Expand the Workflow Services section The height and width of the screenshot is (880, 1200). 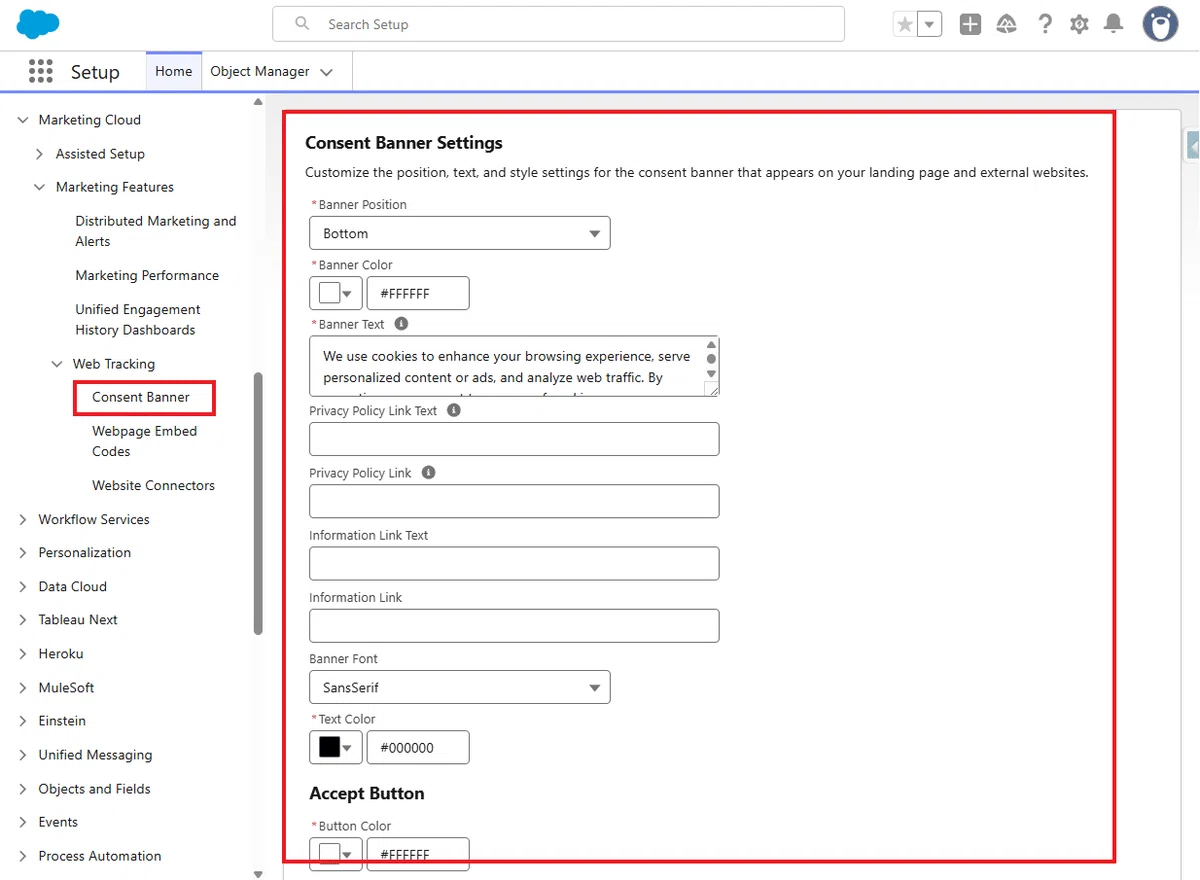[23, 519]
